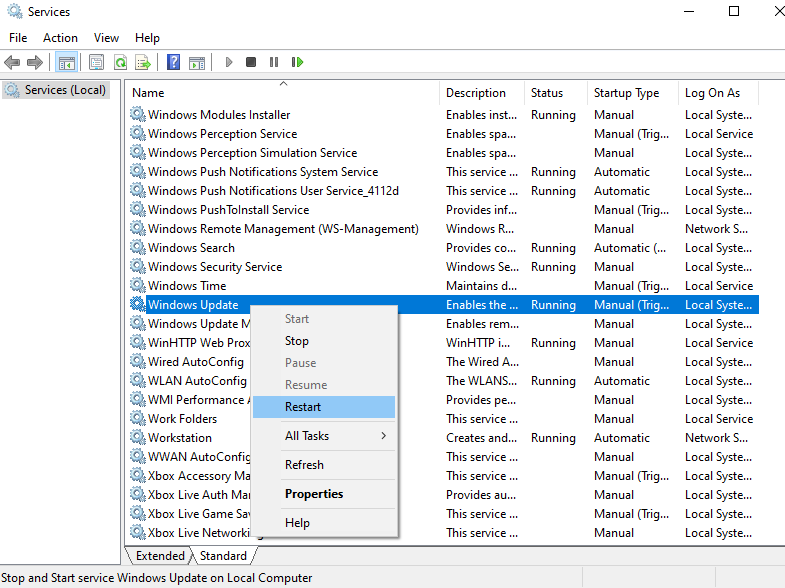This screenshot has width=785, height=588.
Task: Open the View menu
Action: [x=106, y=37]
